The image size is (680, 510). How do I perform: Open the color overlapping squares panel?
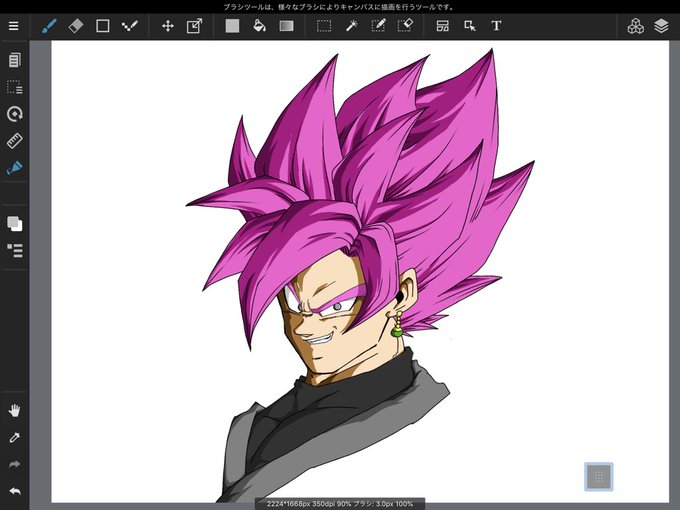click(x=14, y=224)
